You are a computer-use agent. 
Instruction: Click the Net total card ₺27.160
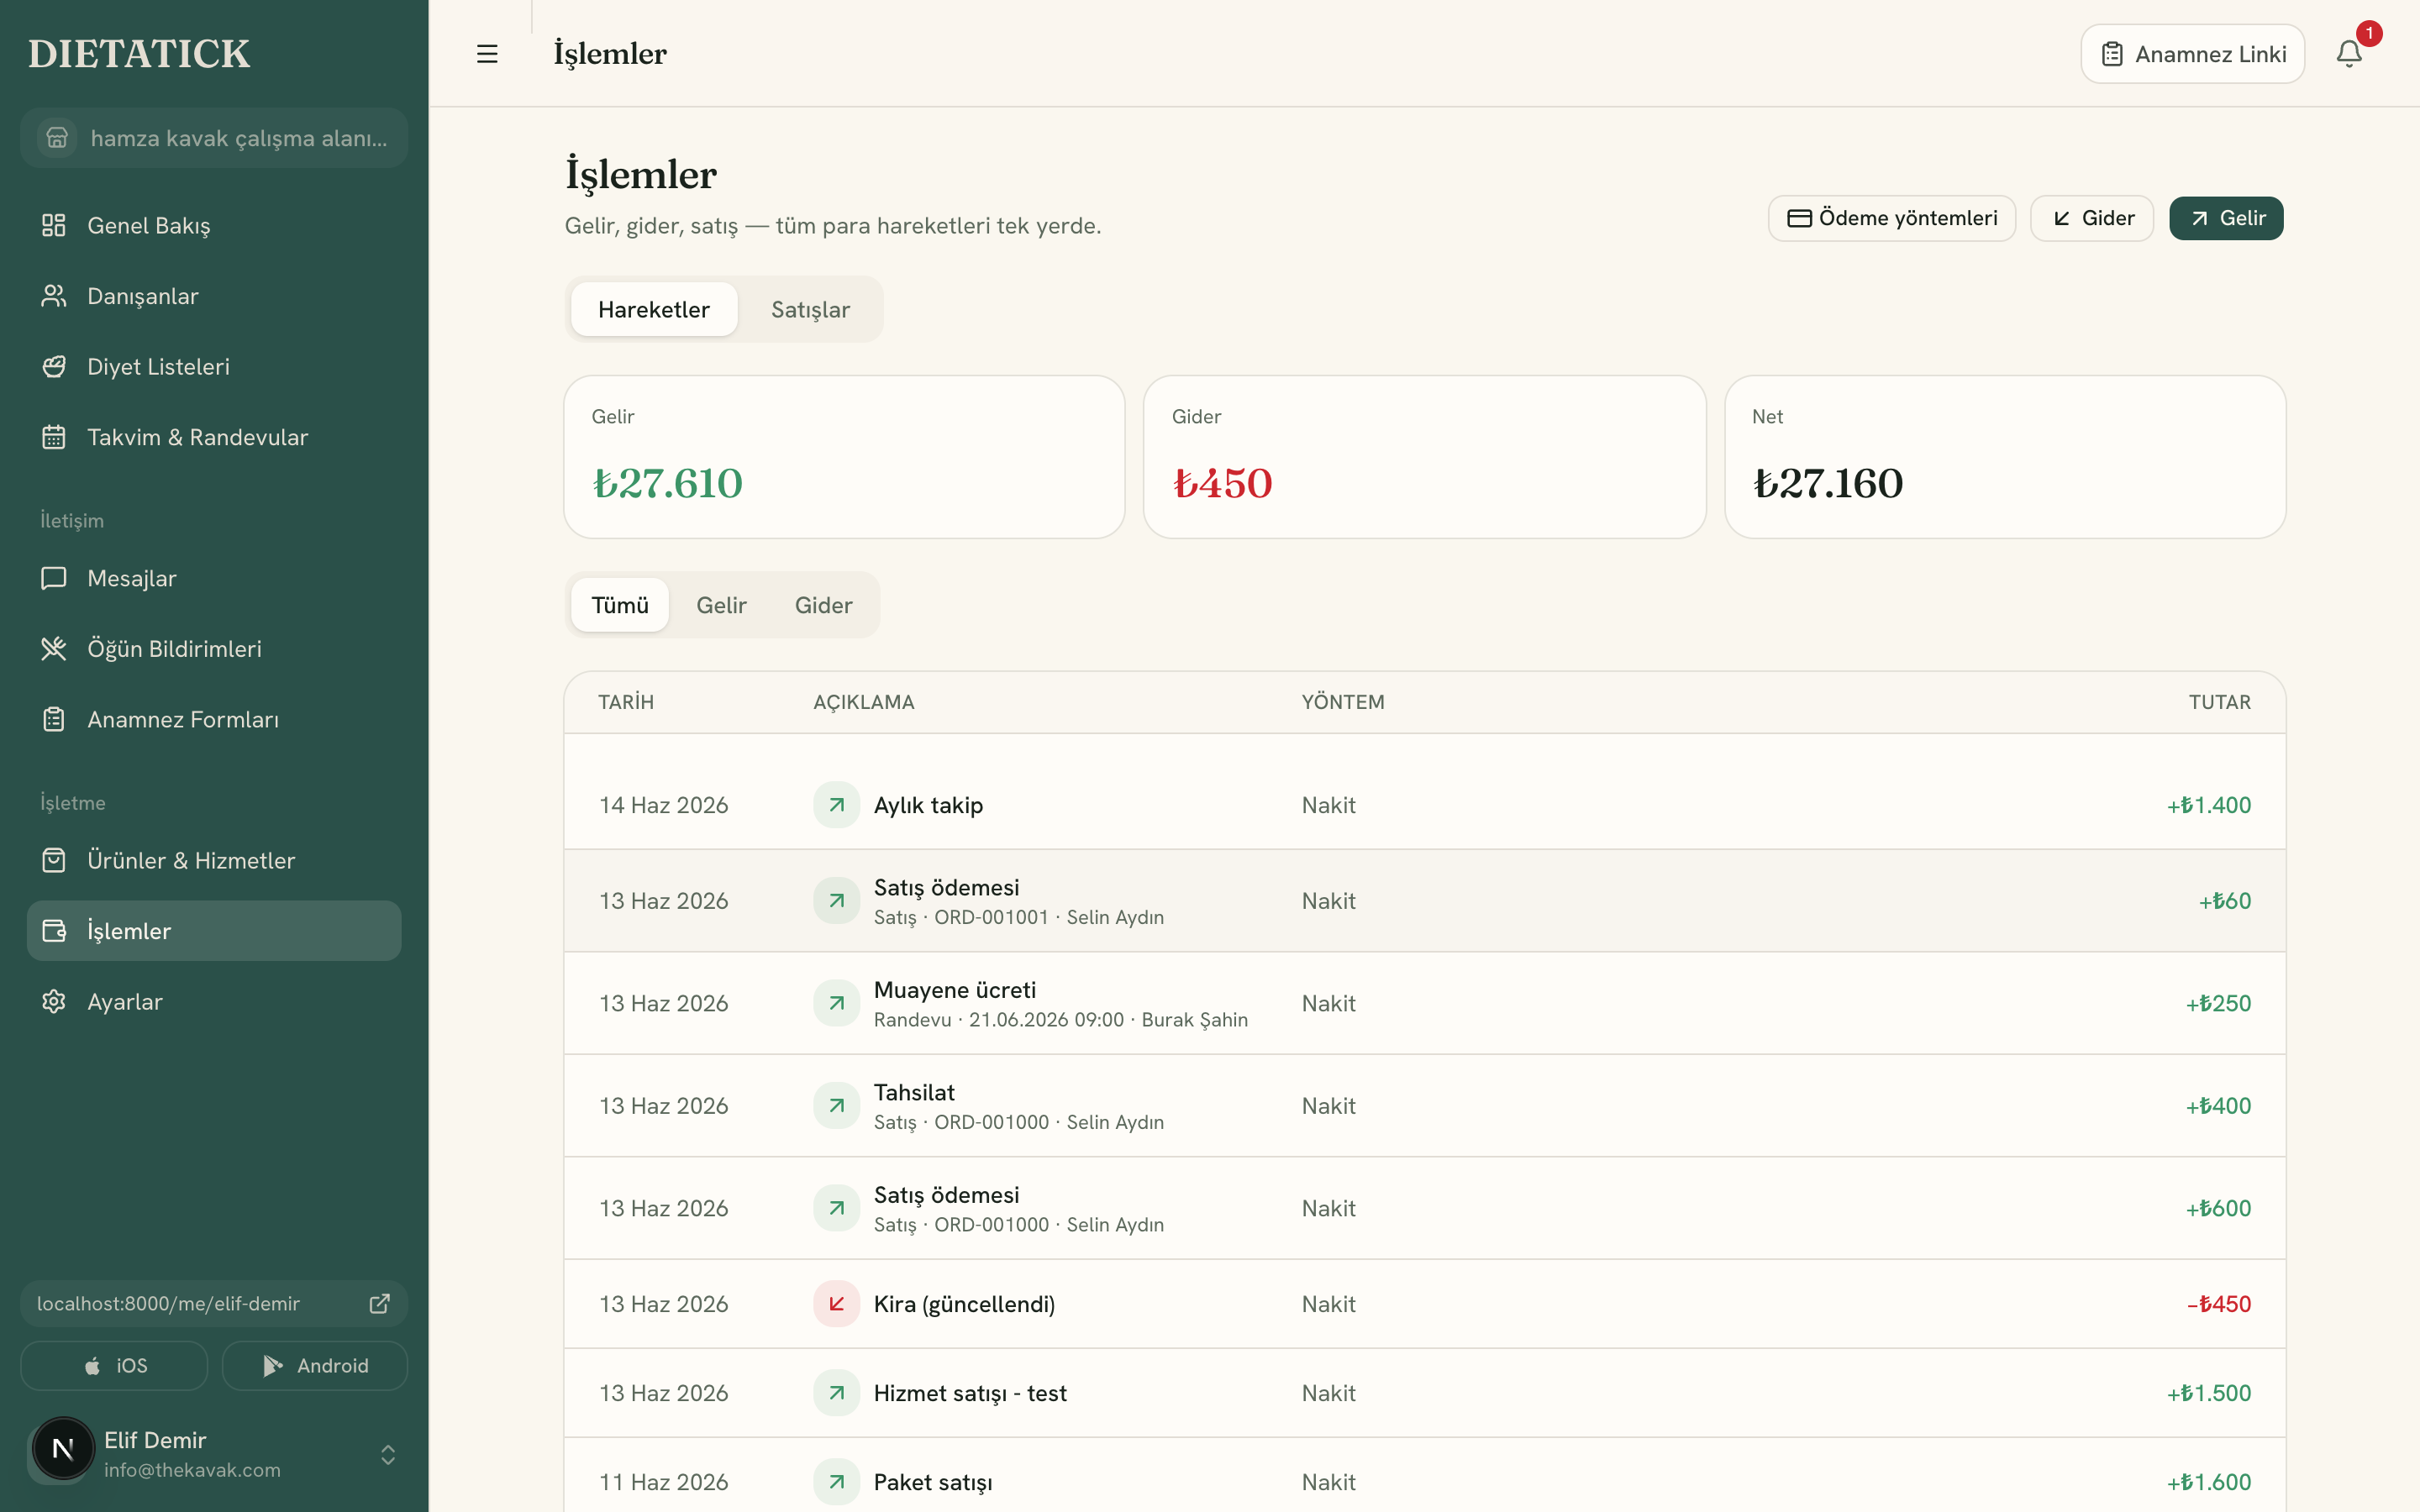click(x=2005, y=457)
